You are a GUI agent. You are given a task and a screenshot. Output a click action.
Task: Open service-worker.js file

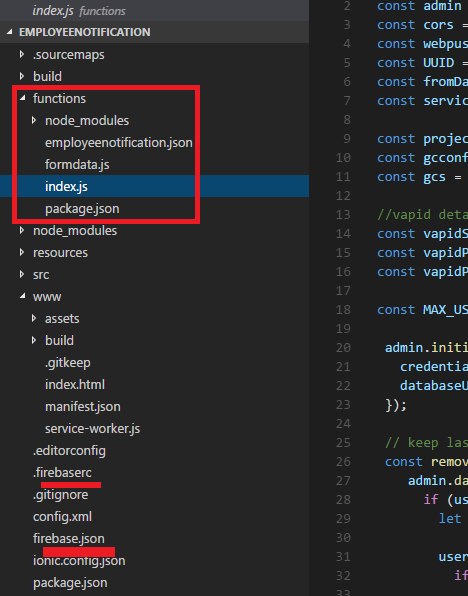click(92, 429)
